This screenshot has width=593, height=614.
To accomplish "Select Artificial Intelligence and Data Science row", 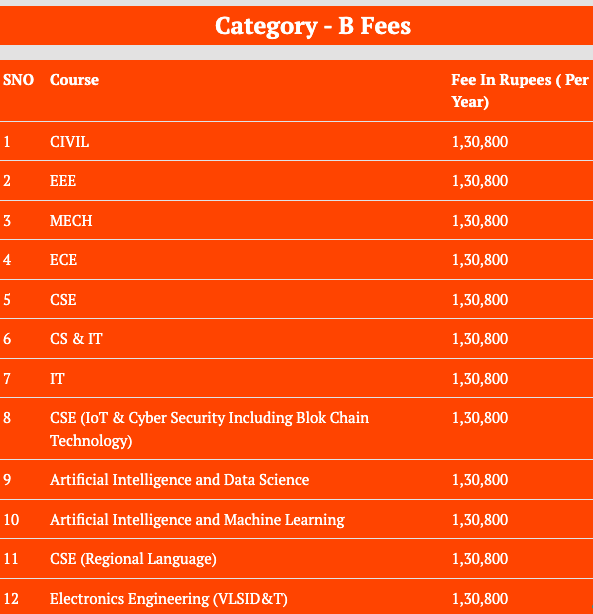I will tap(296, 480).
